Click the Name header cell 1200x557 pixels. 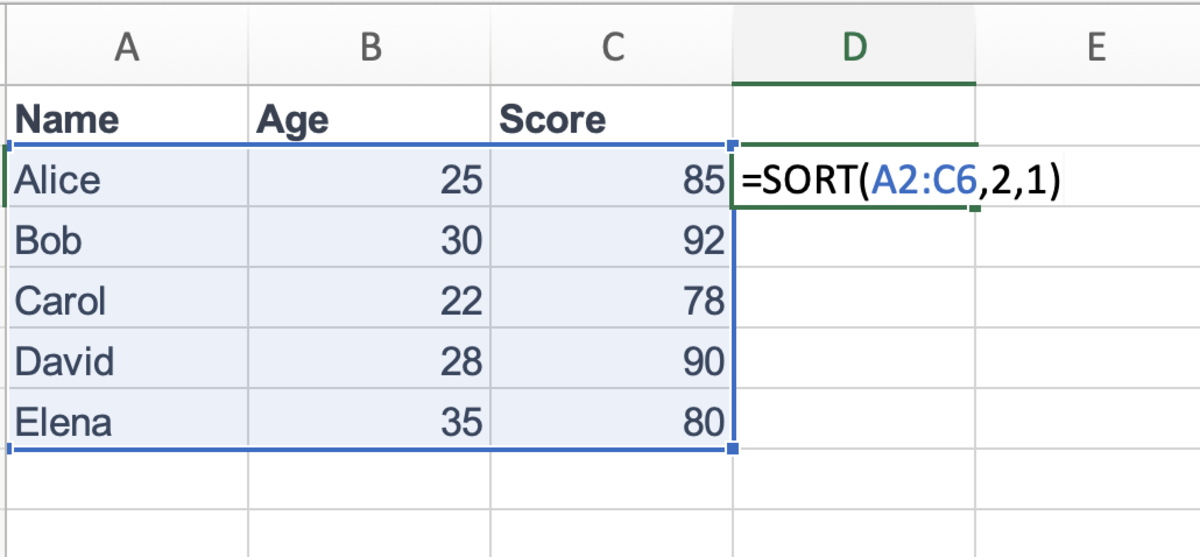click(x=126, y=120)
